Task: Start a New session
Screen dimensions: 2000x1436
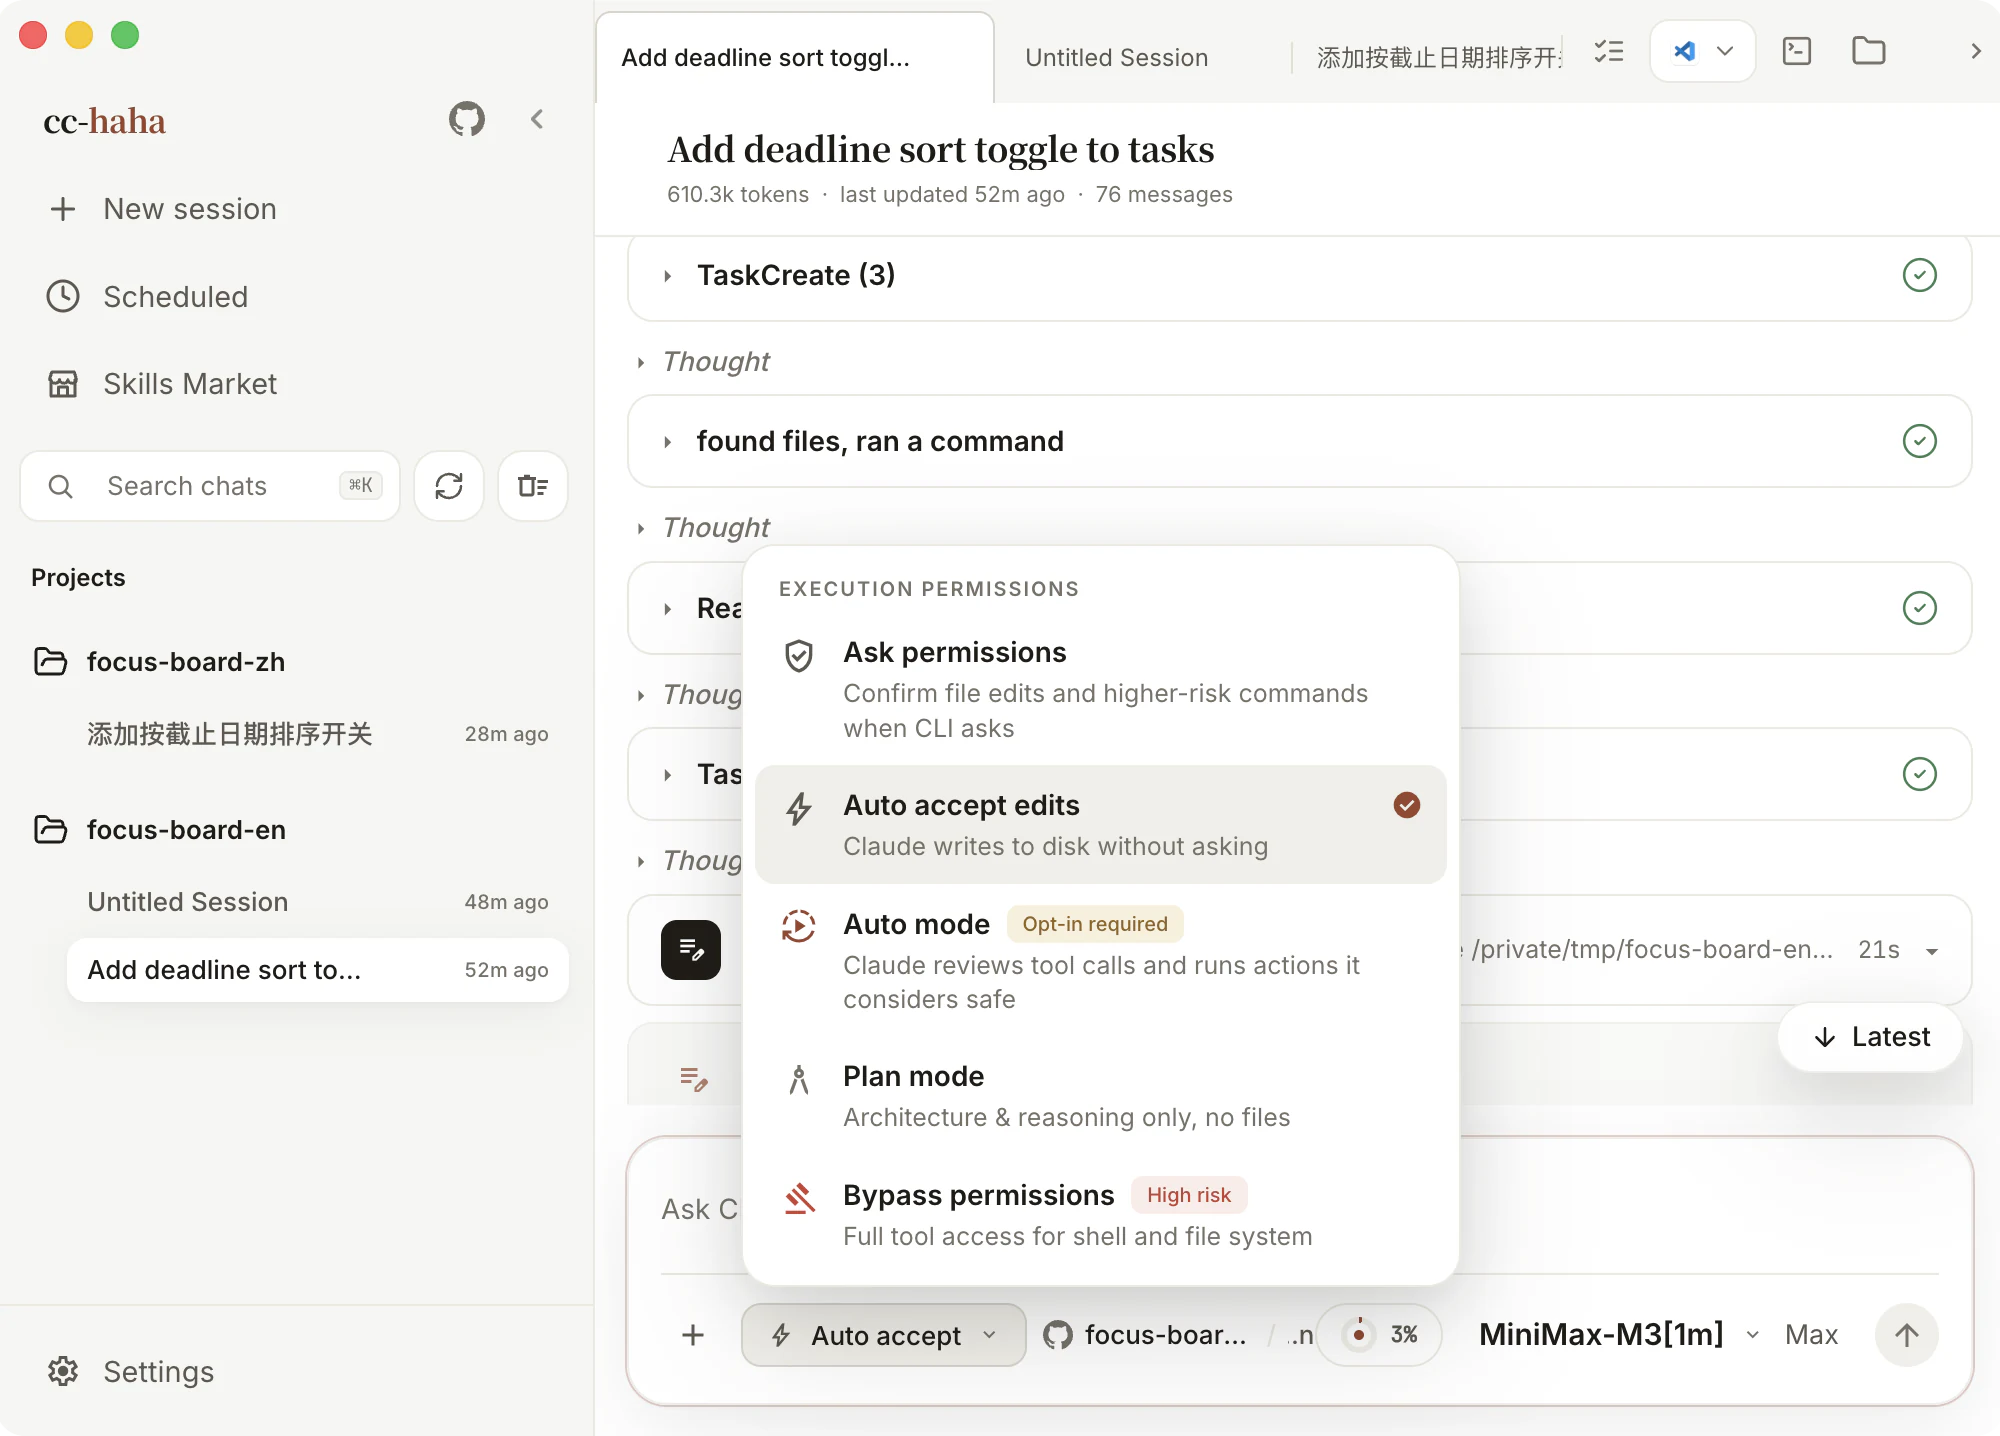Action: (162, 209)
